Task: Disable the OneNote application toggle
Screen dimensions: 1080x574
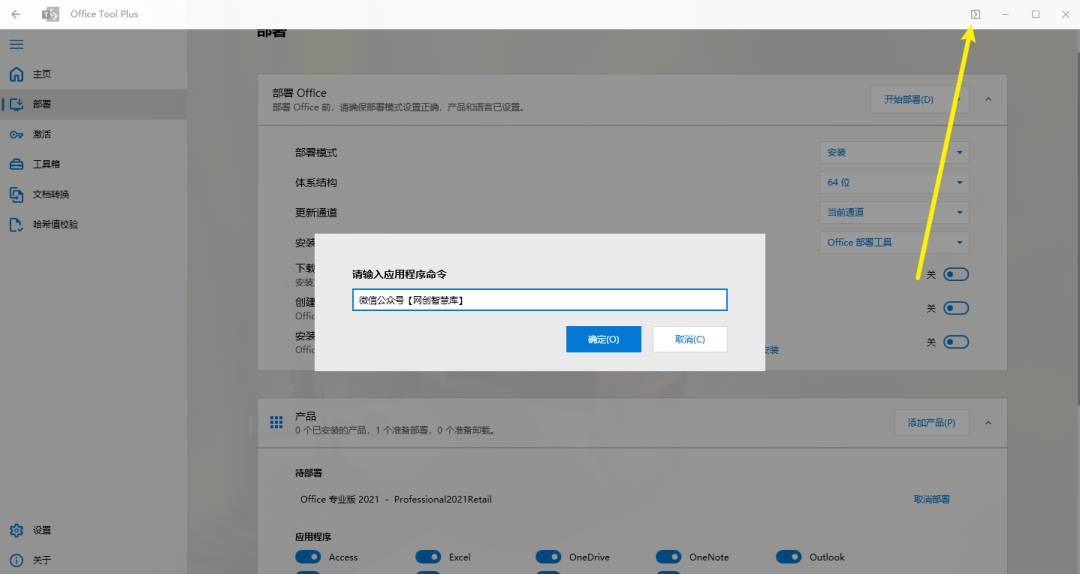Action: tap(668, 557)
